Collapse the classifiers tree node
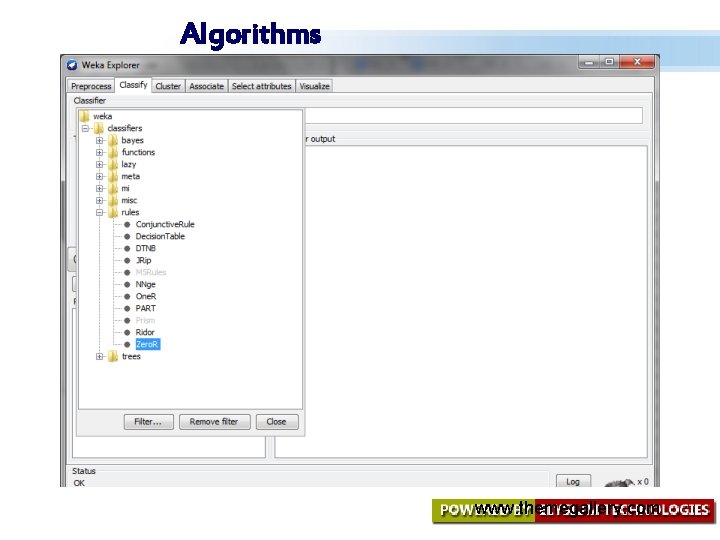This screenshot has width=720, height=540. coord(85,129)
